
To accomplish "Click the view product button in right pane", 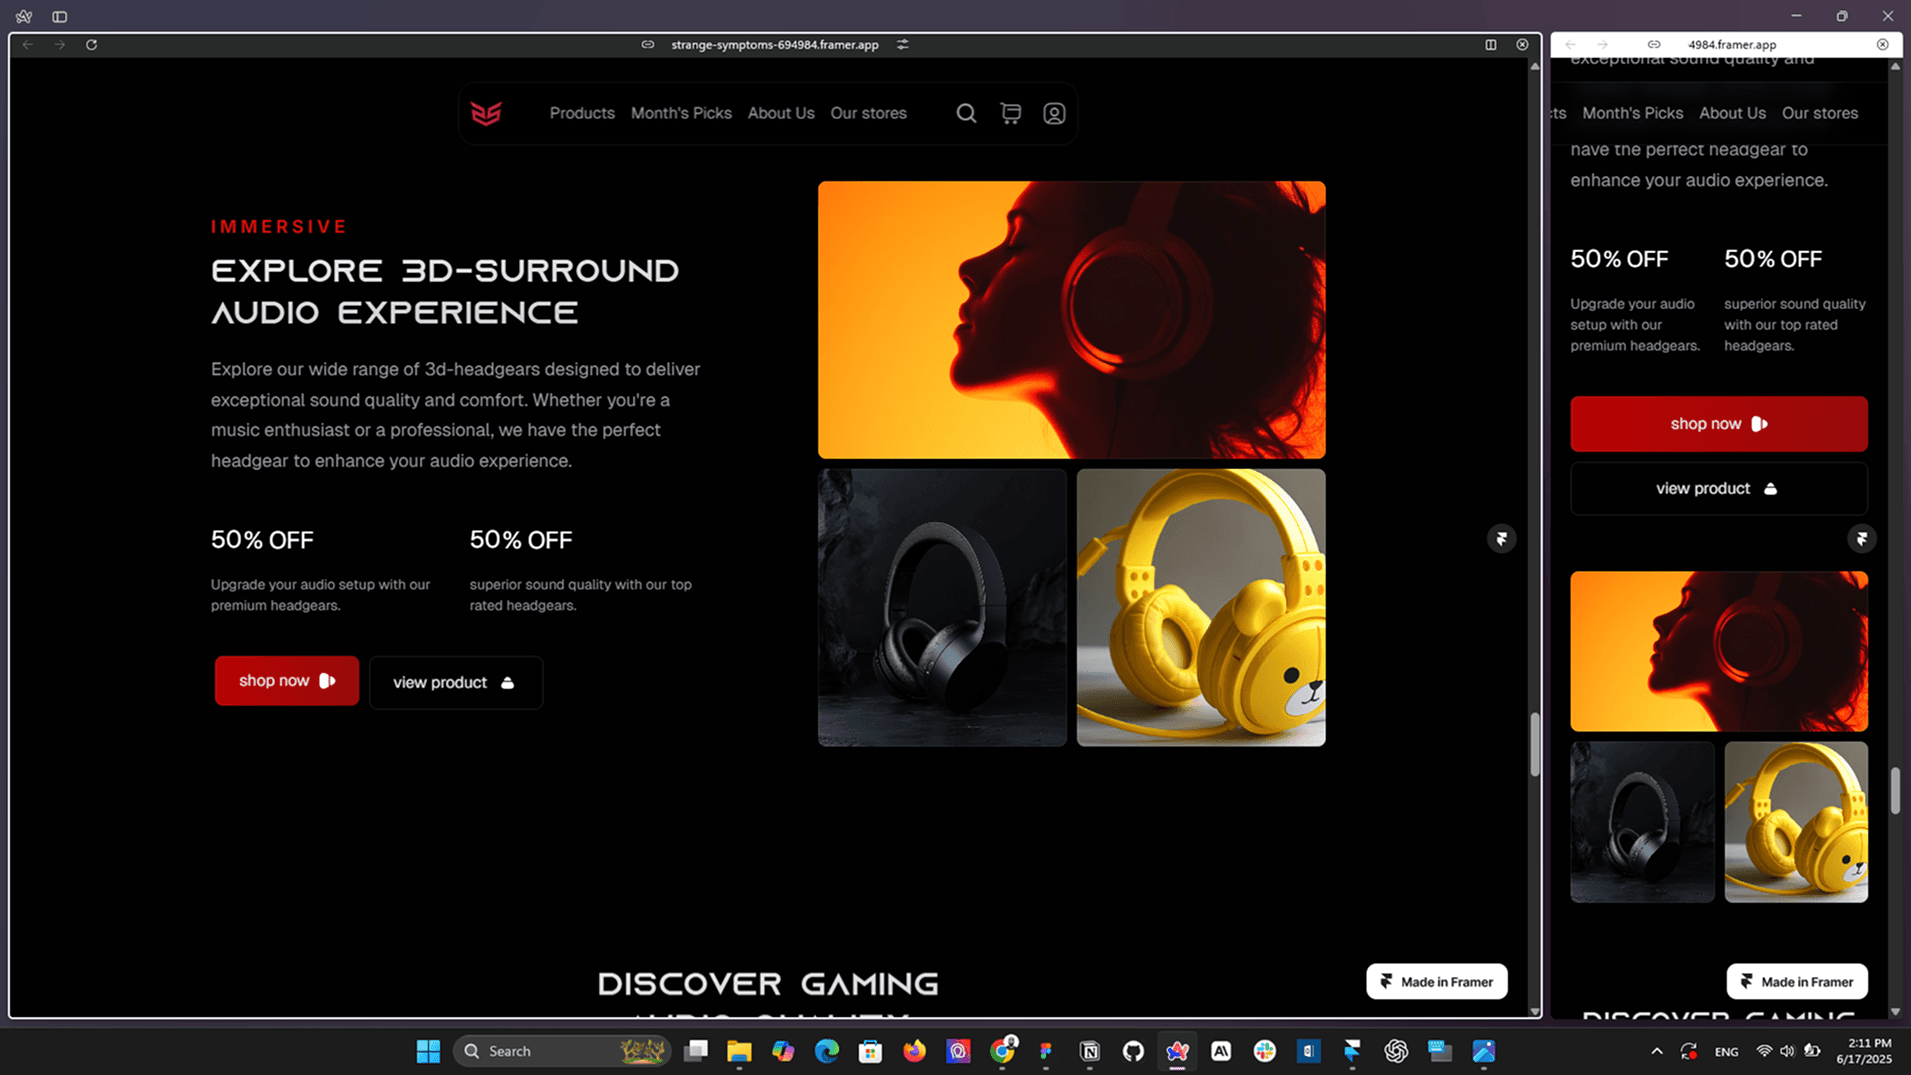I will [1718, 489].
